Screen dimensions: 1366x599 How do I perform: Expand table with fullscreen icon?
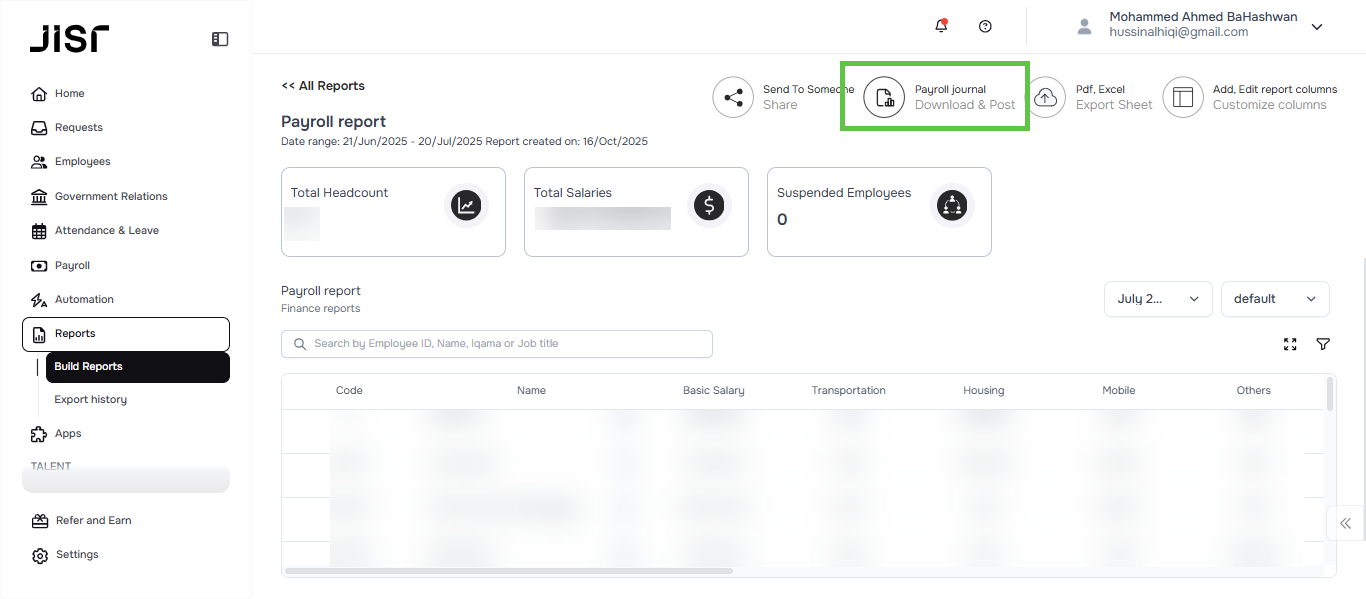click(1290, 344)
